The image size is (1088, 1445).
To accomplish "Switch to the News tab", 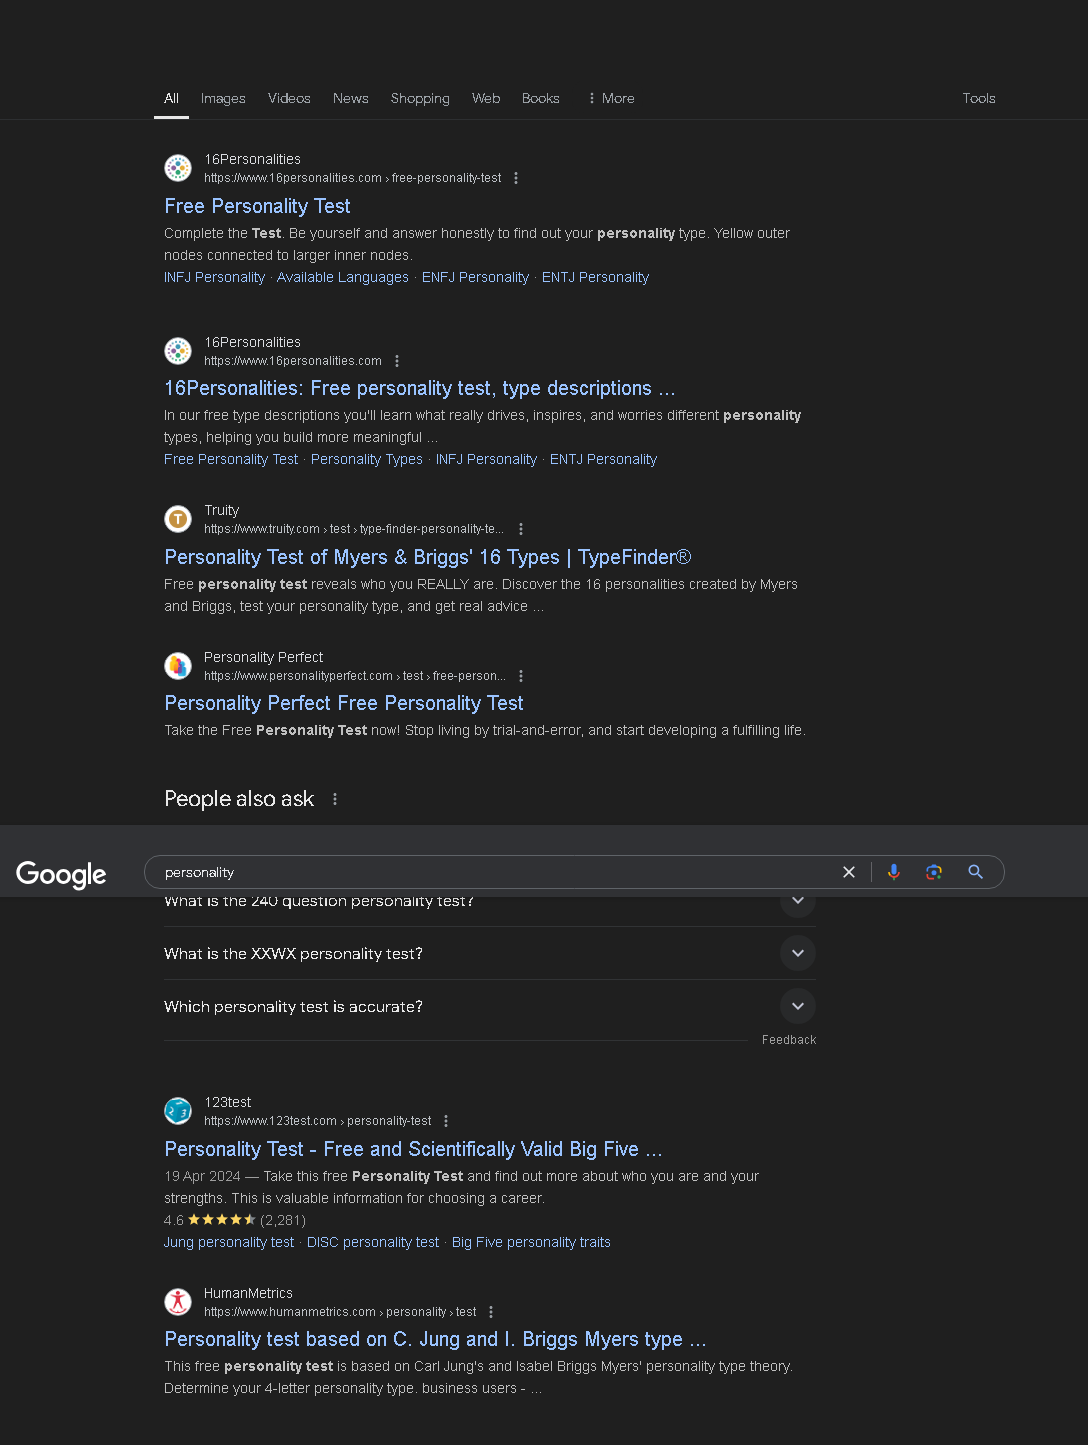I will click(351, 98).
